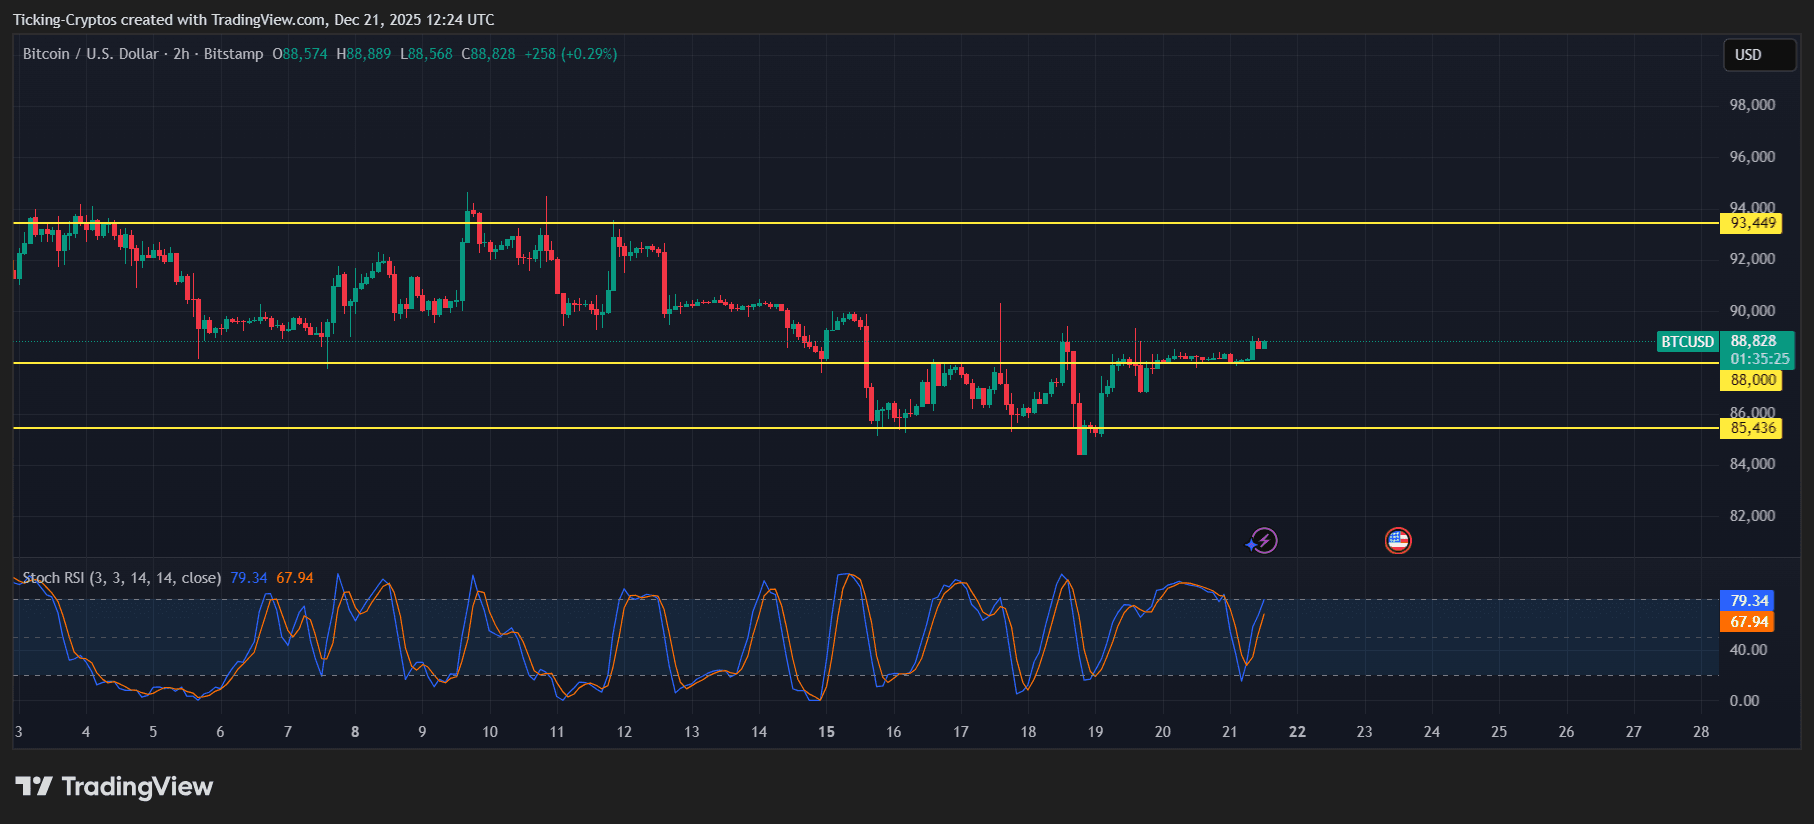Click bold date 22 on the time axis
The height and width of the screenshot is (824, 1814).
[1297, 732]
